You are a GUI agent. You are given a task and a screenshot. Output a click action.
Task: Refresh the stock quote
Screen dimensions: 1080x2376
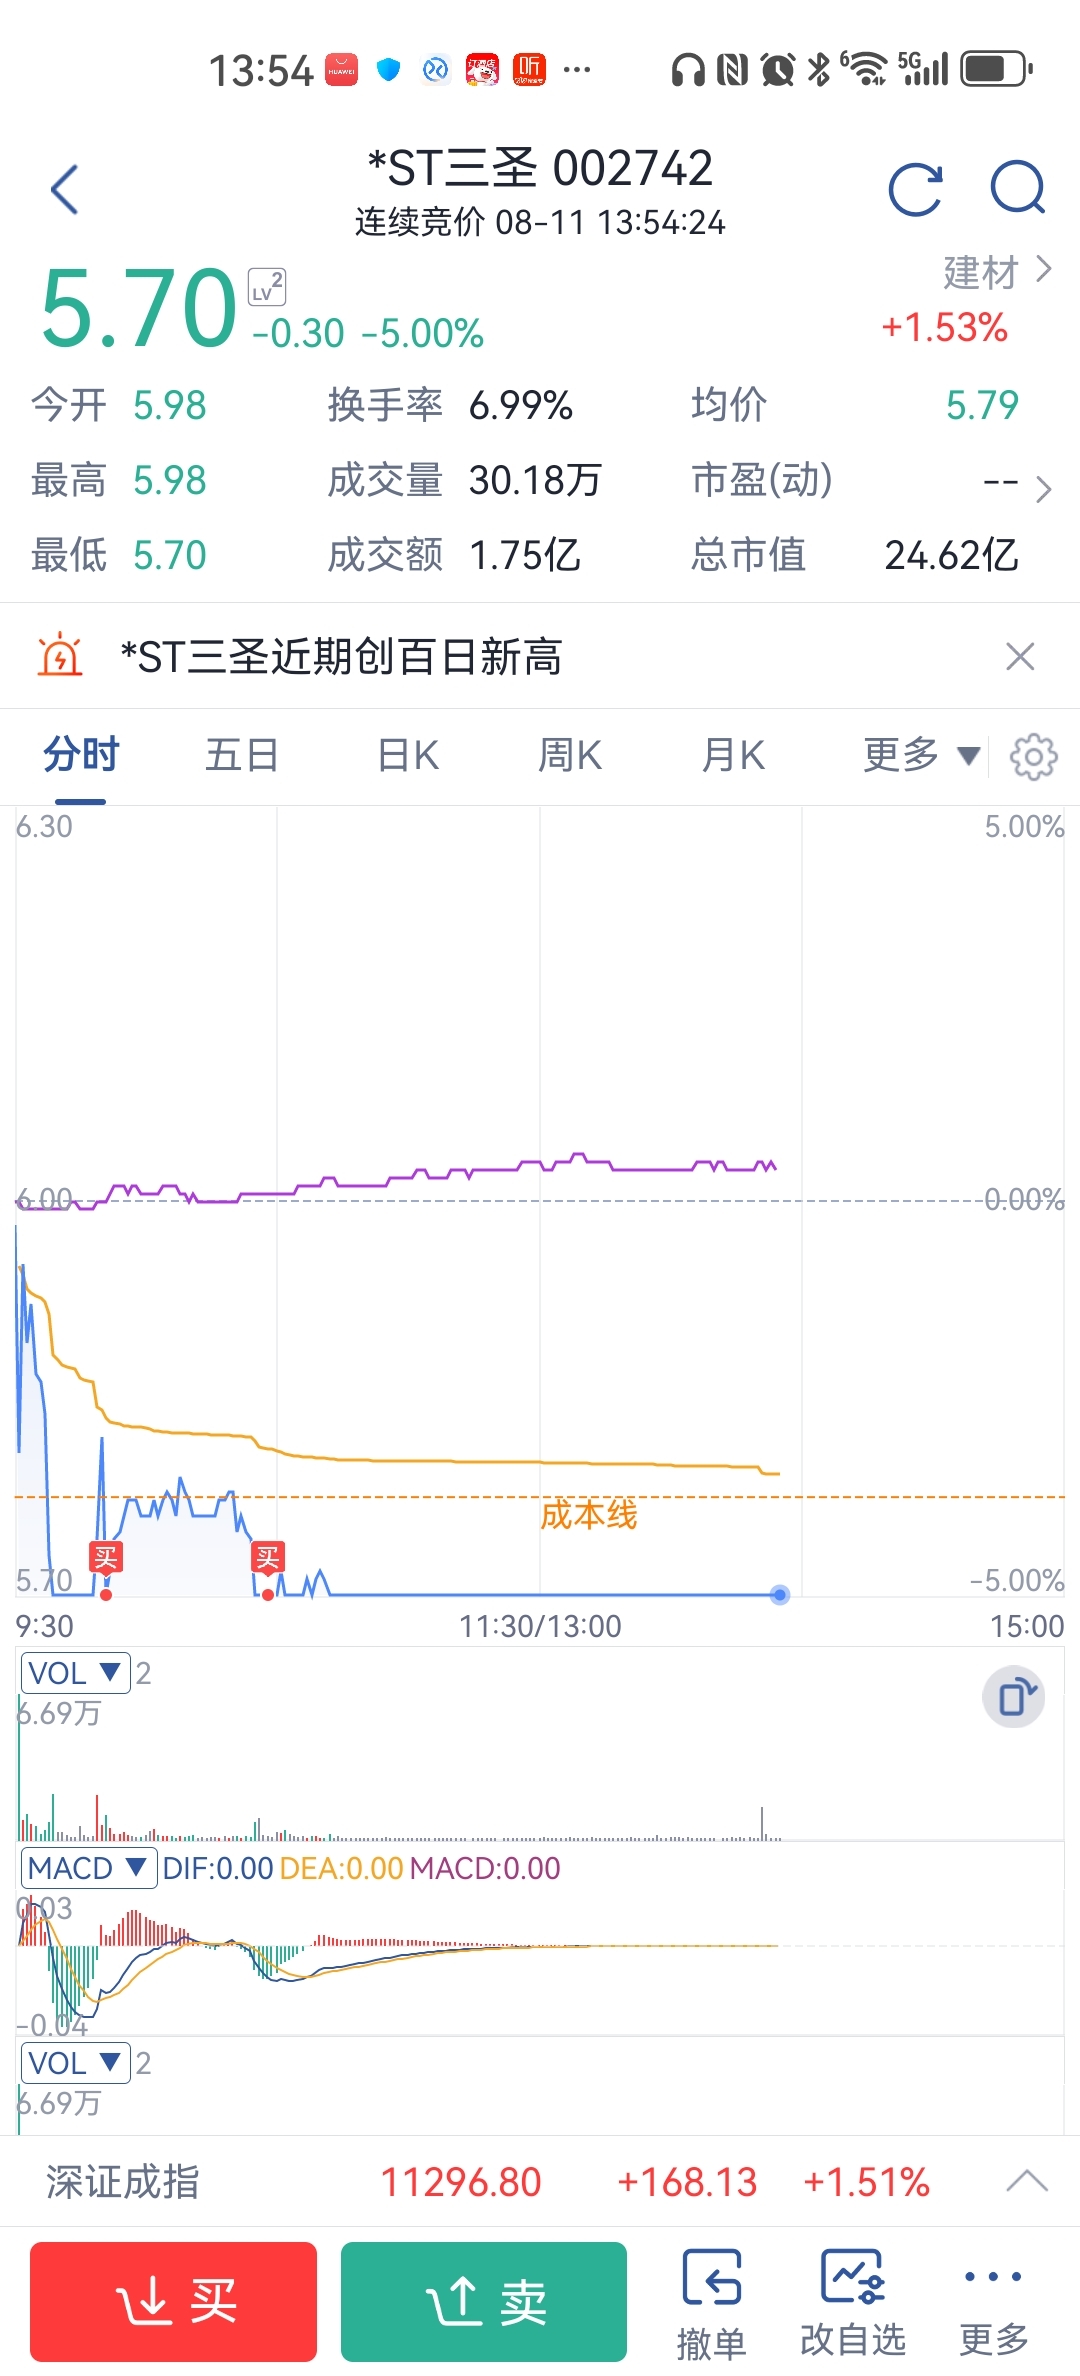pos(916,189)
